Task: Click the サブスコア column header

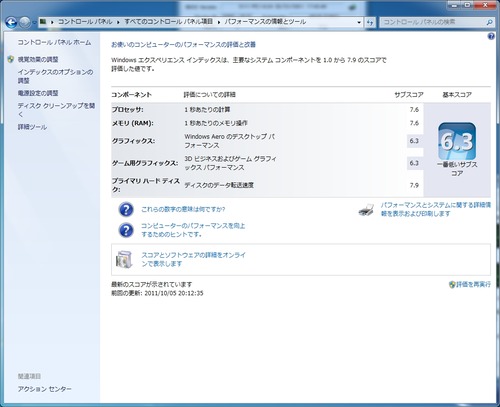Action: tap(409, 95)
